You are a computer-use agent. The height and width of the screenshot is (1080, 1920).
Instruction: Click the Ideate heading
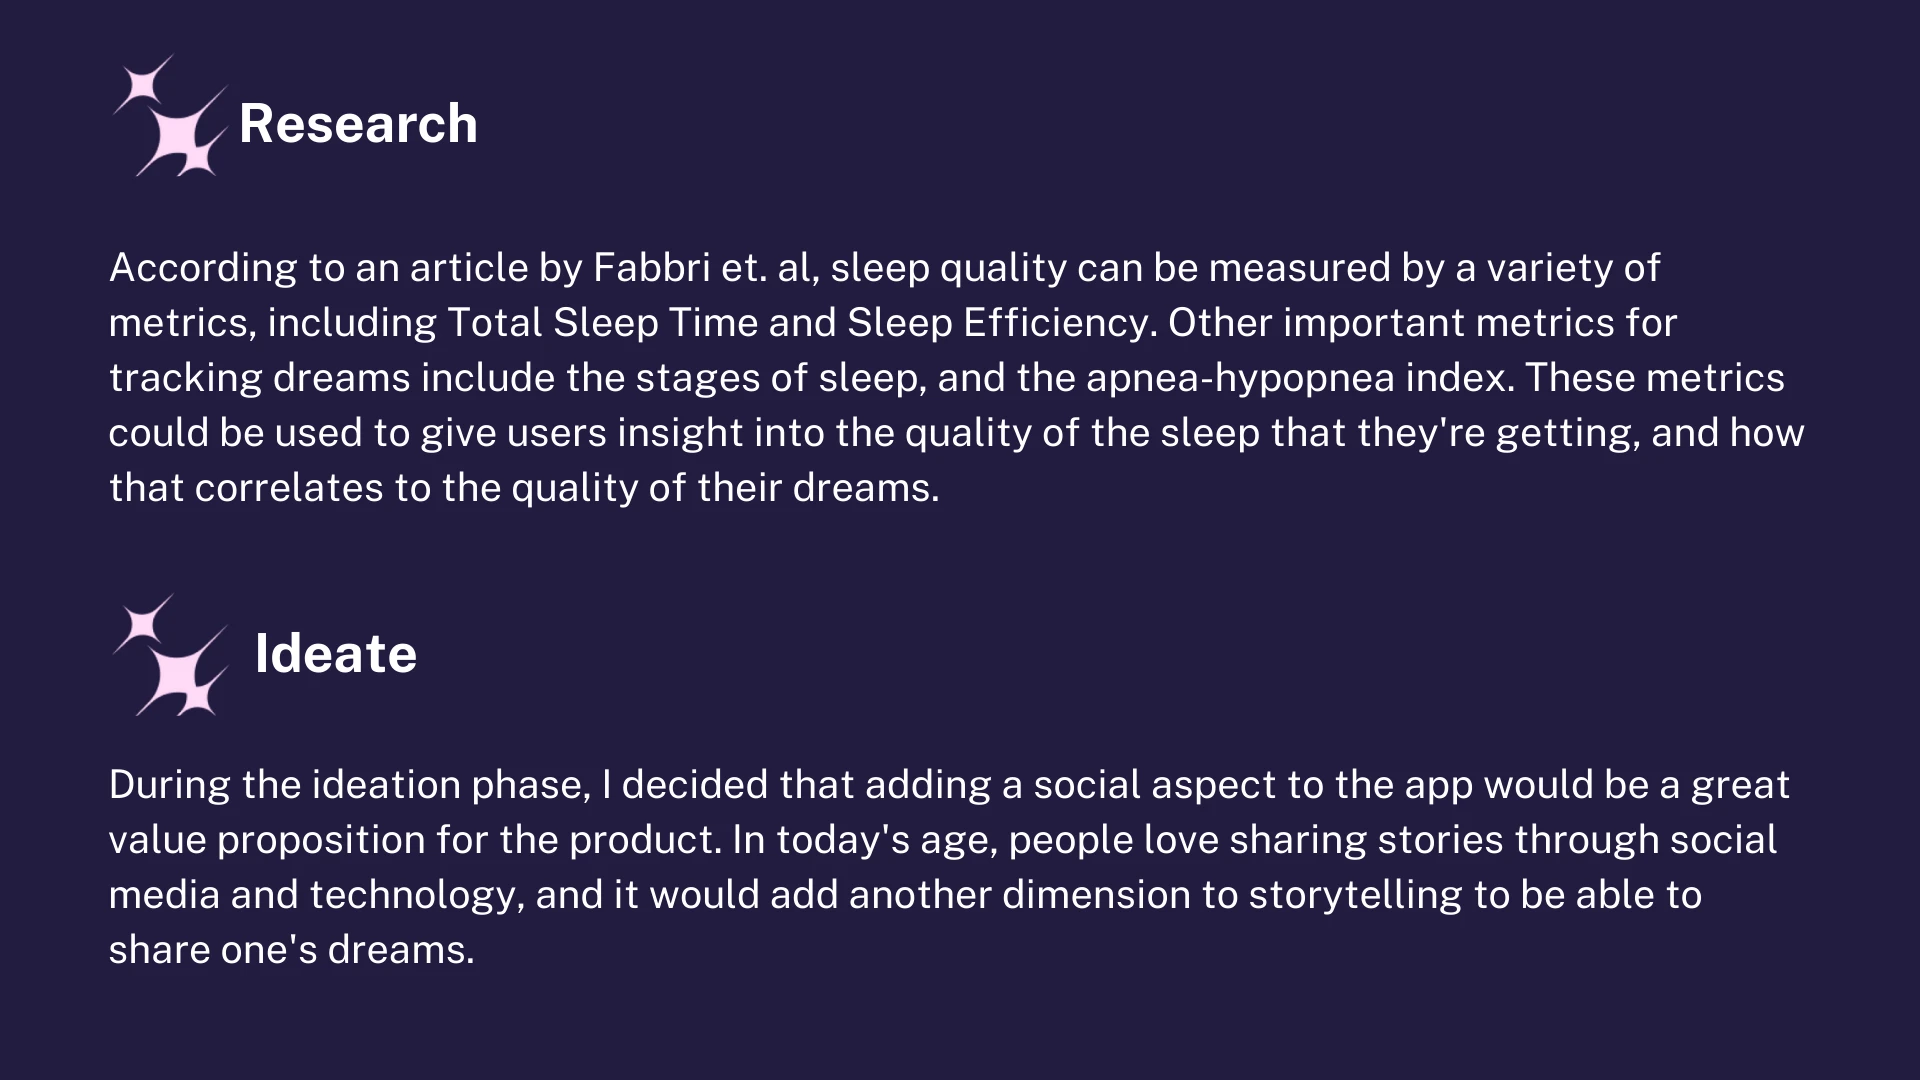(x=335, y=654)
